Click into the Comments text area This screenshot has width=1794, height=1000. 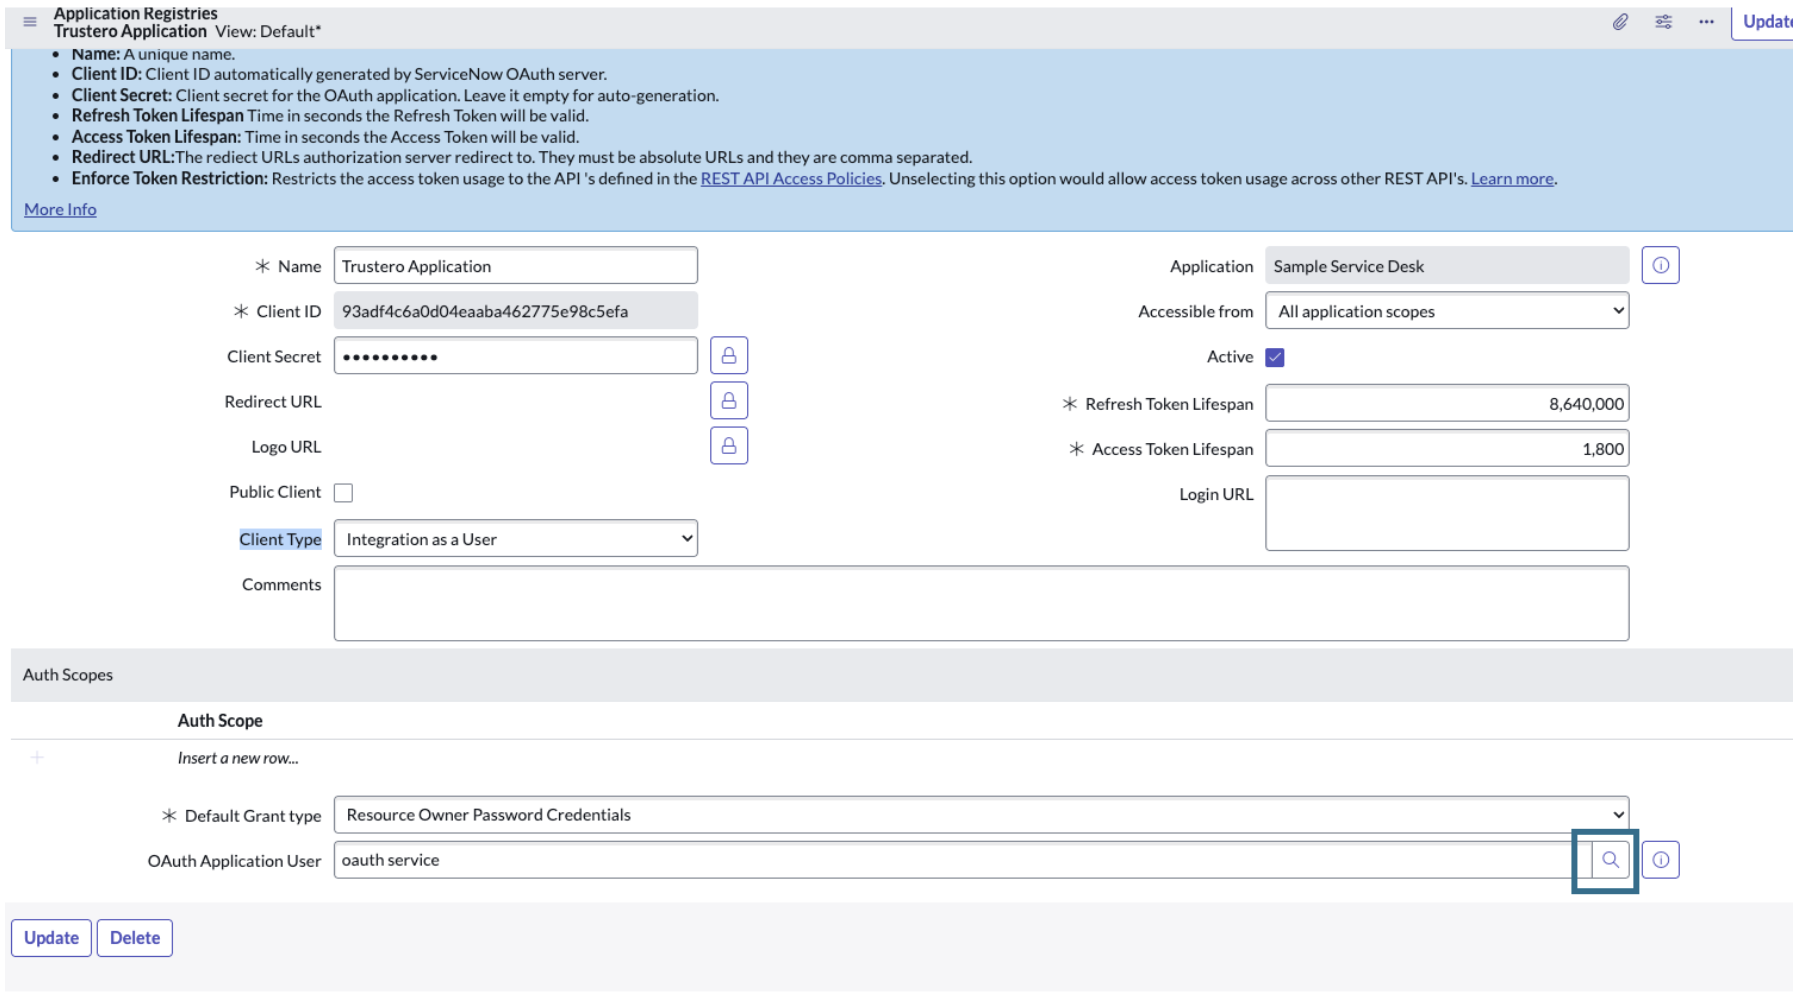[x=980, y=603]
